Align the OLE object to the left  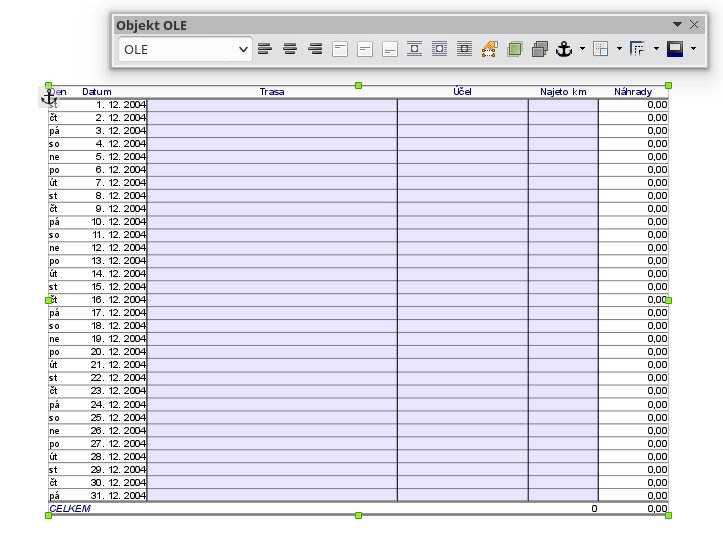(x=265, y=49)
